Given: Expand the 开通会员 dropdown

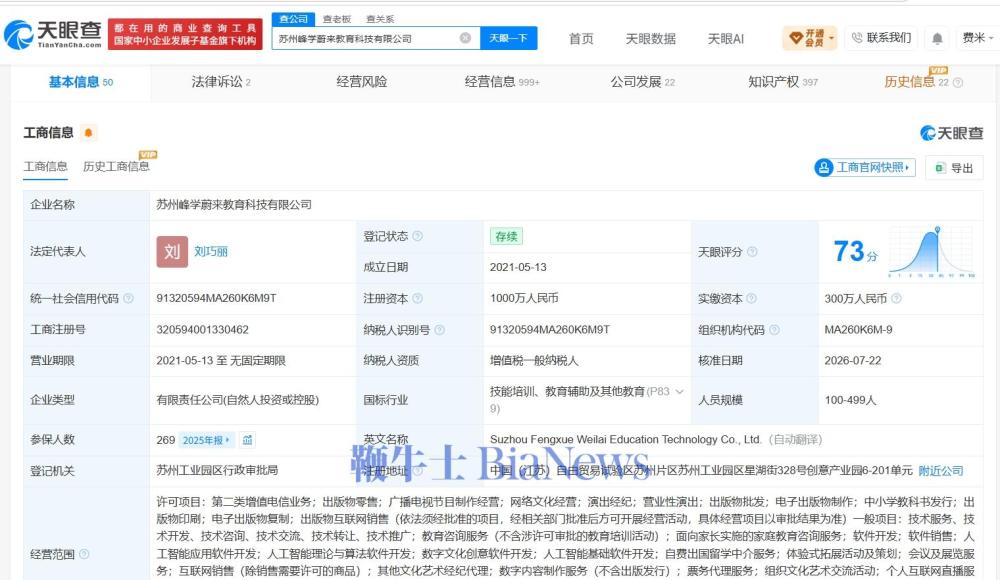Looking at the screenshot, I should [x=810, y=38].
